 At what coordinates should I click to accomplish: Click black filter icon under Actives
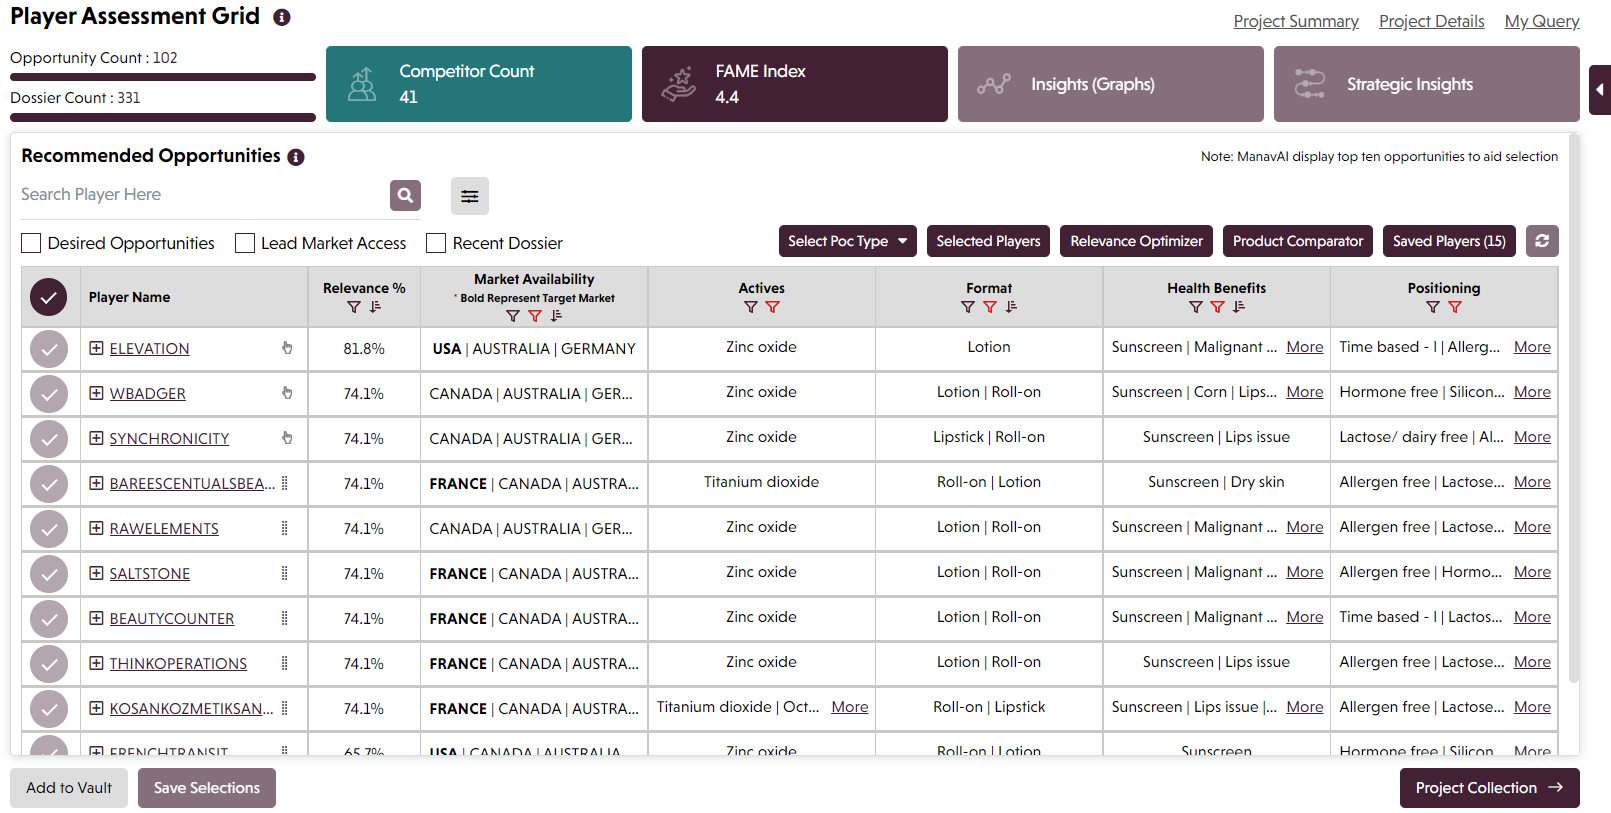tap(751, 307)
